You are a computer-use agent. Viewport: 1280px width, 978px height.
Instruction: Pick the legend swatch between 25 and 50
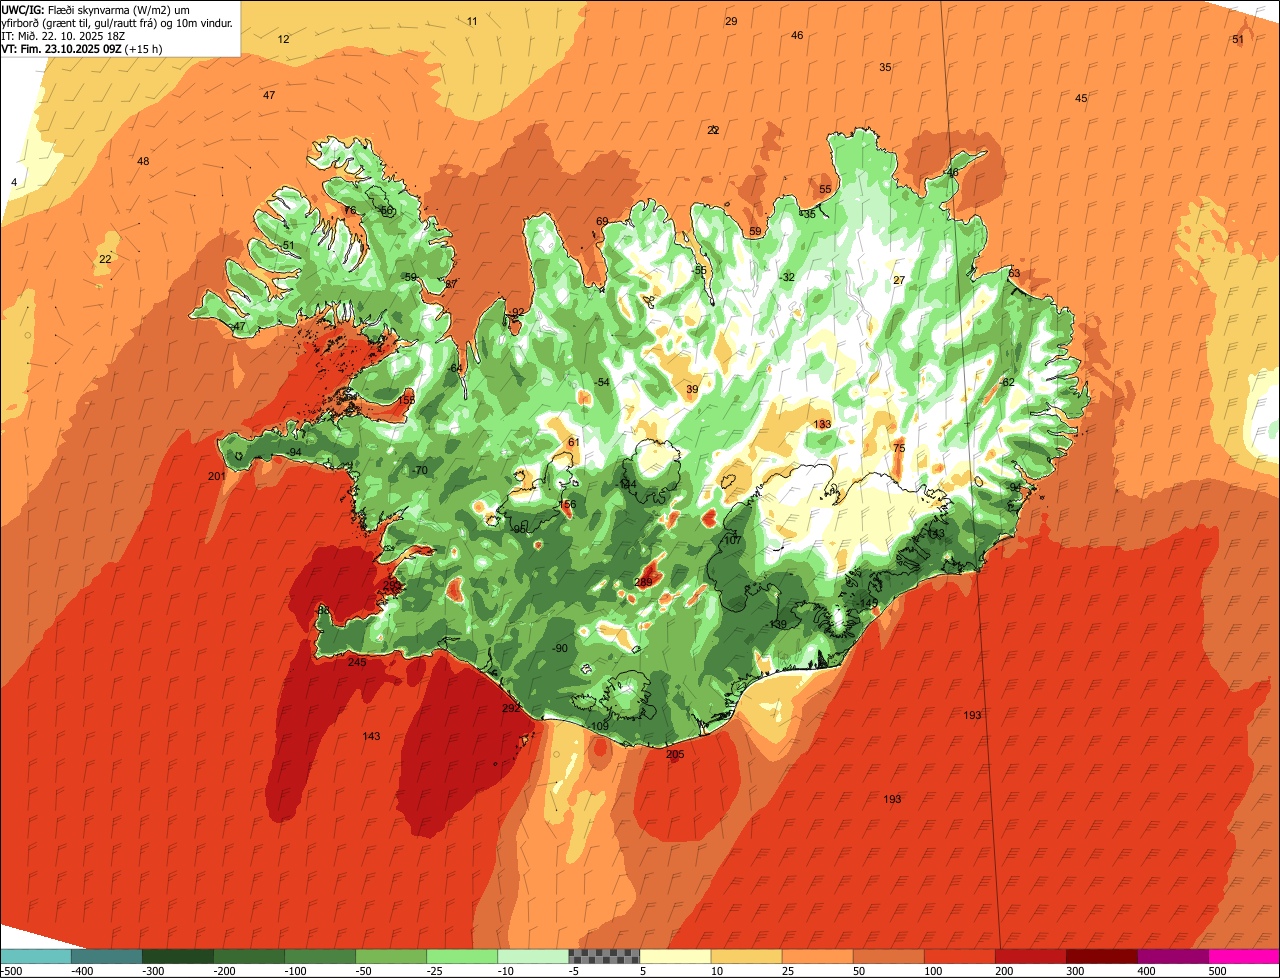817,955
